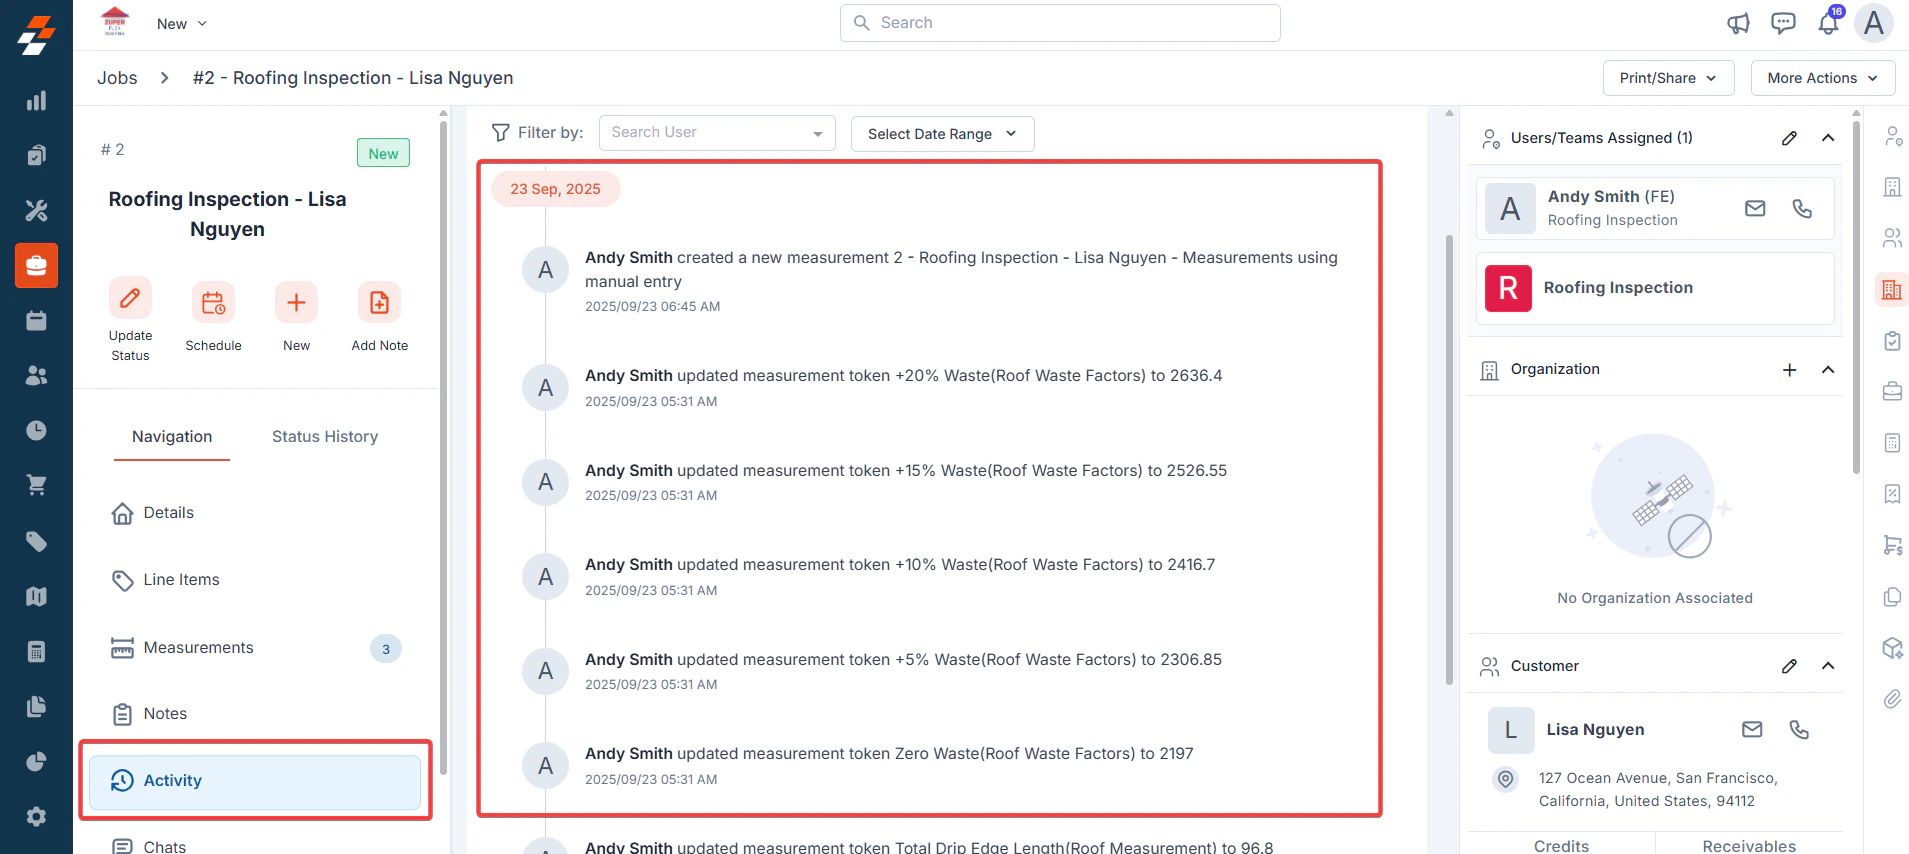Click the 23 Sep, 2025 date chip

[x=555, y=189]
